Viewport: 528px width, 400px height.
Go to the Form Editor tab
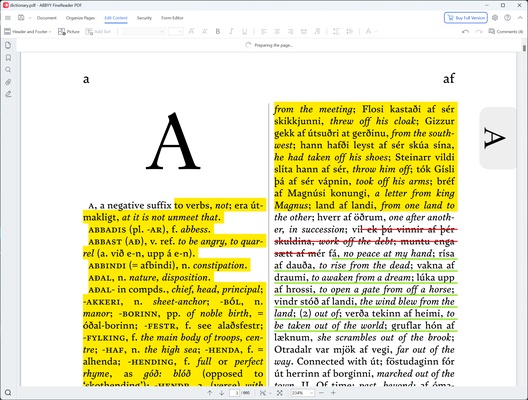tap(172, 18)
